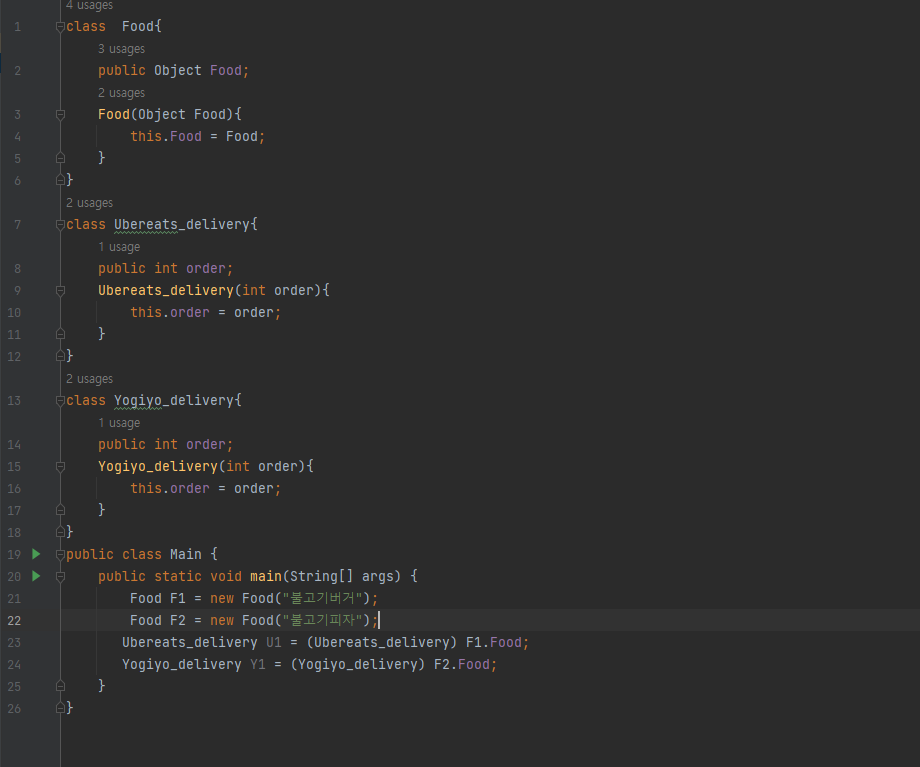Collapse the main method fold marker on line 20
920x767 pixels.
[60, 577]
